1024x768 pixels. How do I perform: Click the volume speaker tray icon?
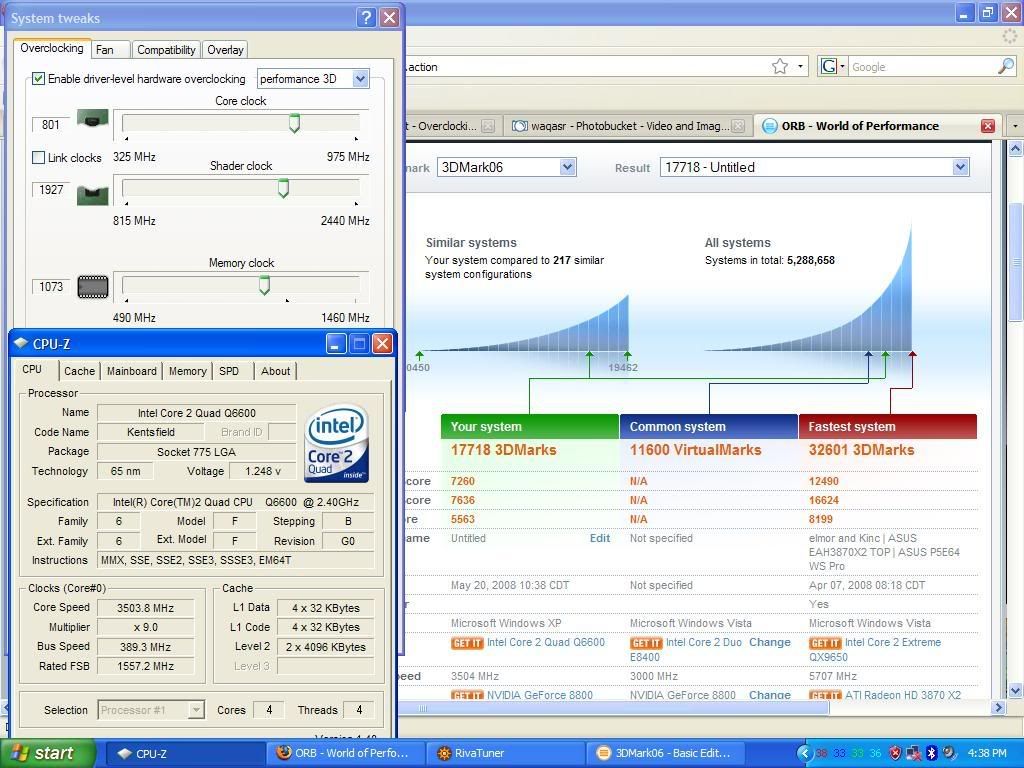coord(949,754)
